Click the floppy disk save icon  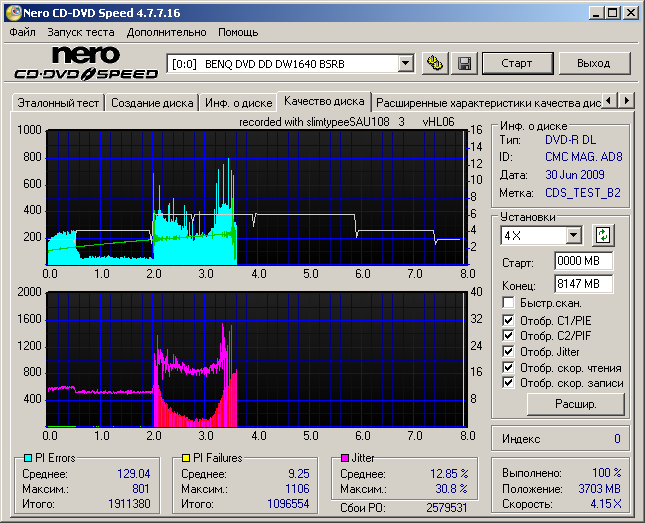coord(464,63)
